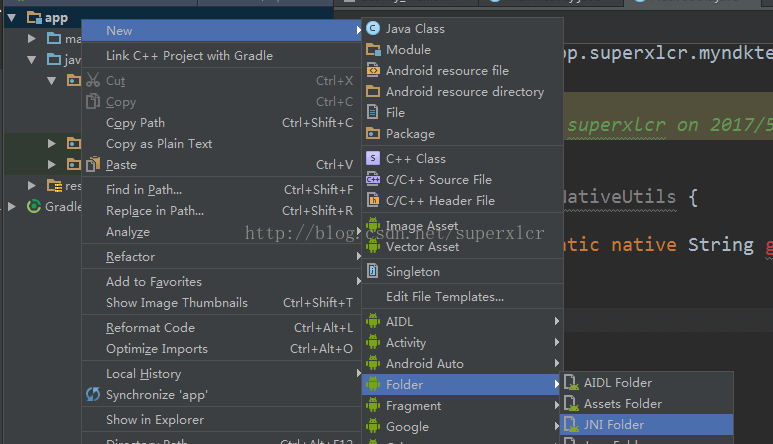Screen dimensions: 773x444
Task: Choose Analyze menu entry
Action: [222, 232]
